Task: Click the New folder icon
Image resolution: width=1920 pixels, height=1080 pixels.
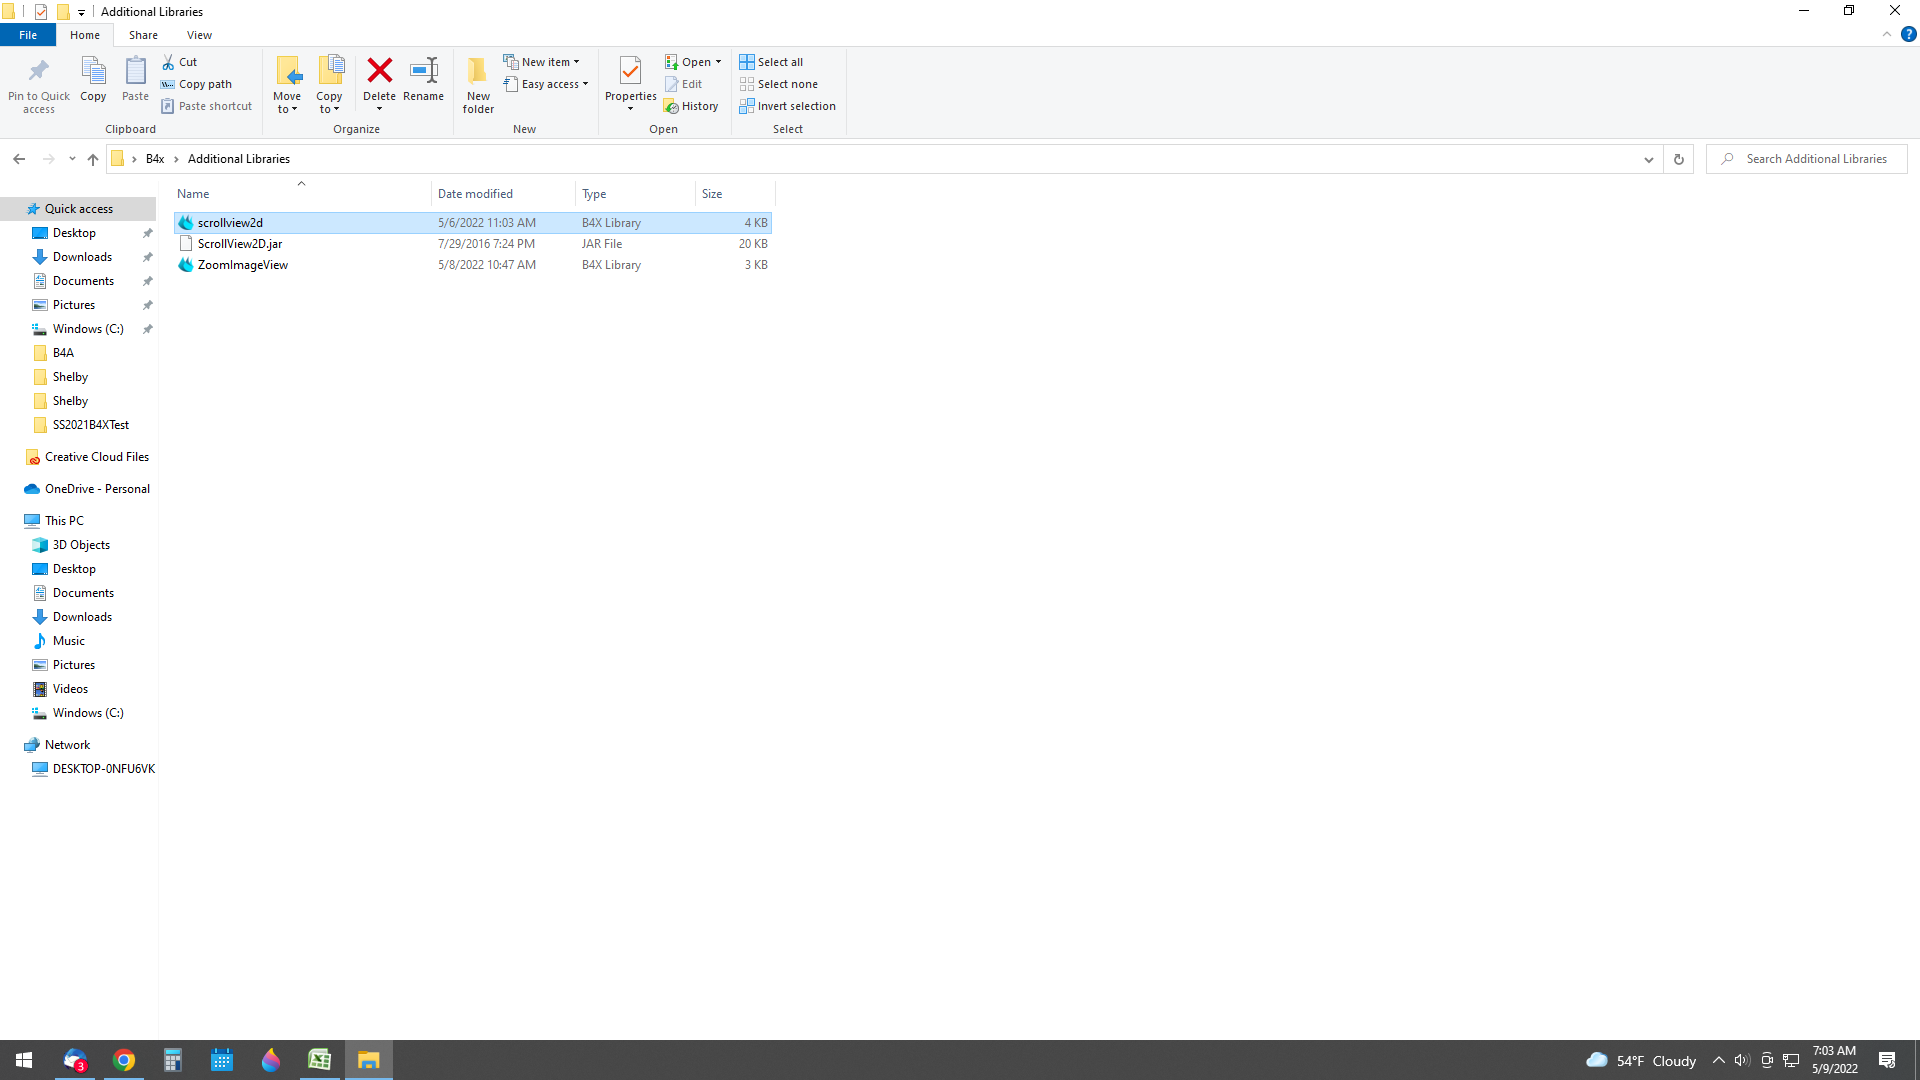Action: (478, 72)
